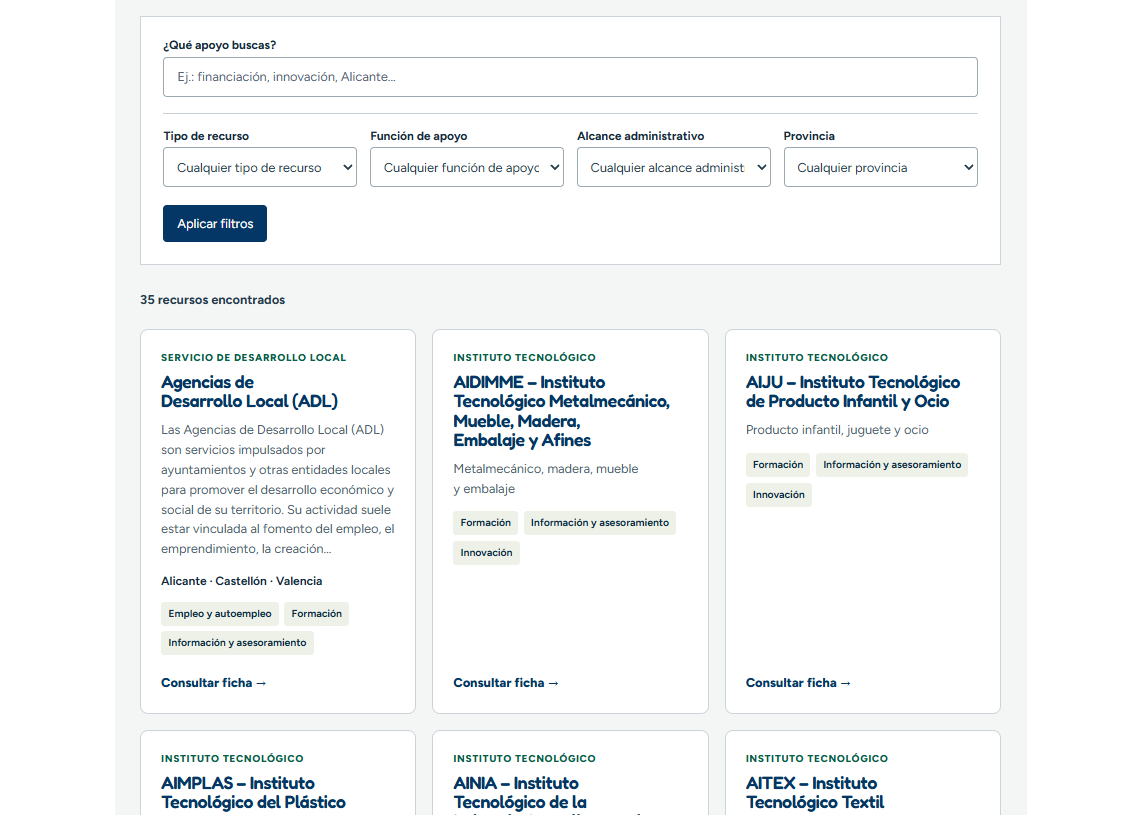Click 'Consultar ficha' on the AIJU card

[x=798, y=683]
